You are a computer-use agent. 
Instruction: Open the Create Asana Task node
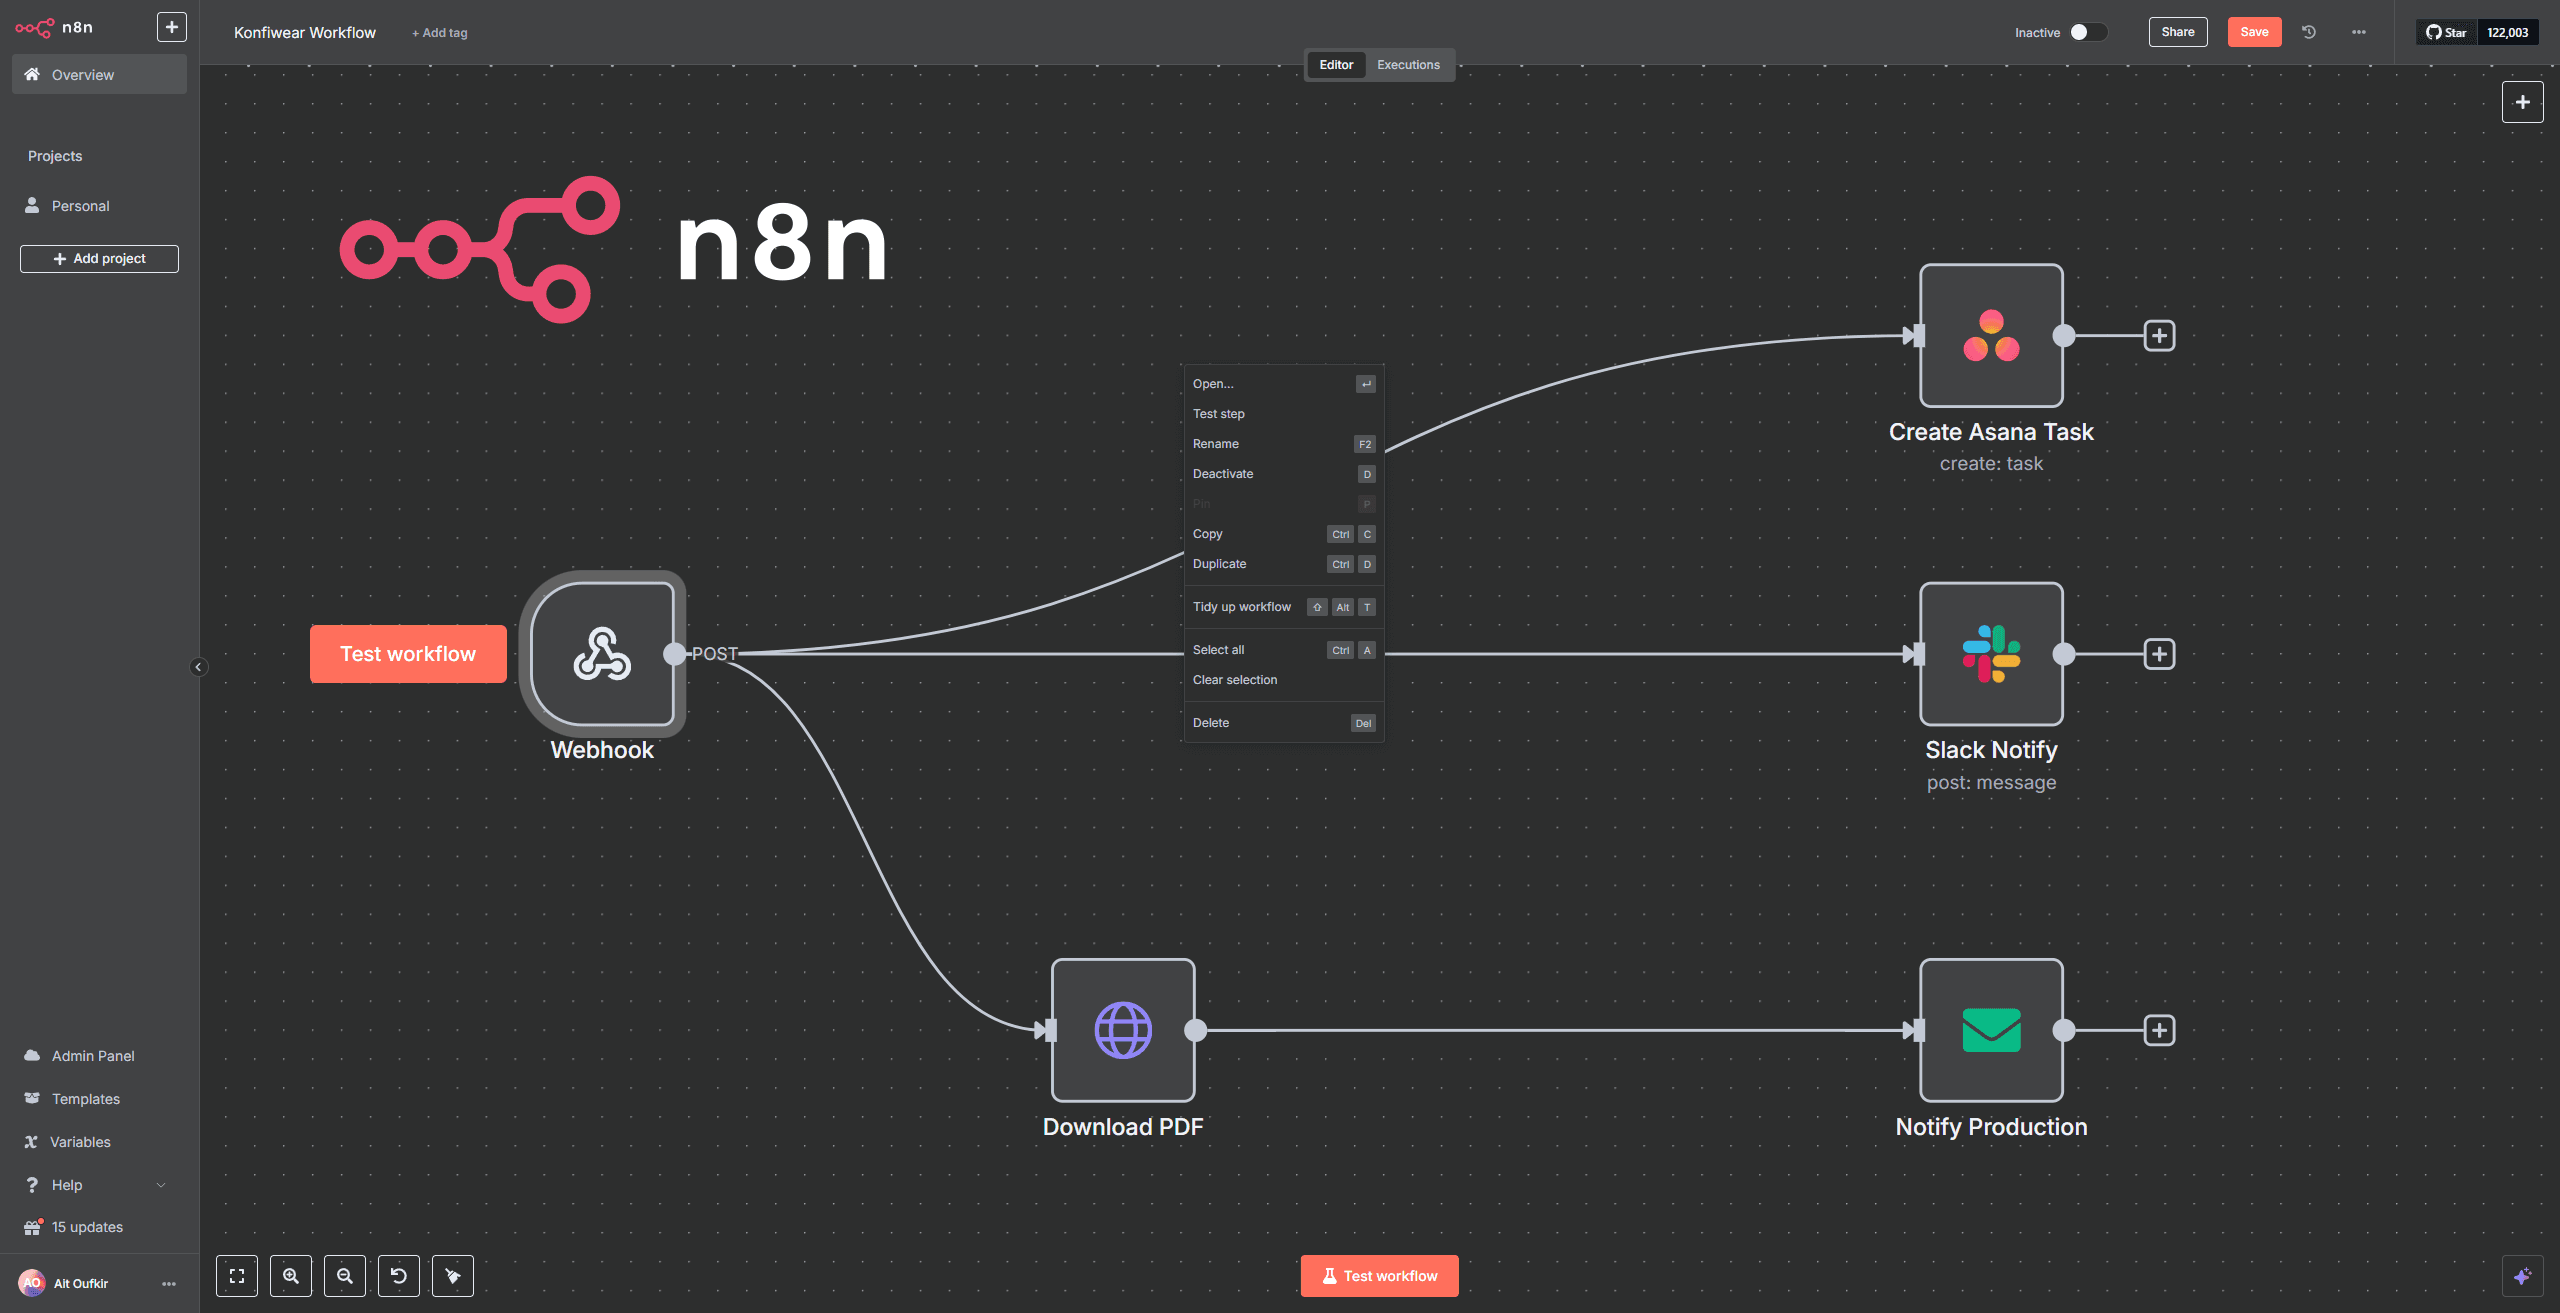point(1991,335)
